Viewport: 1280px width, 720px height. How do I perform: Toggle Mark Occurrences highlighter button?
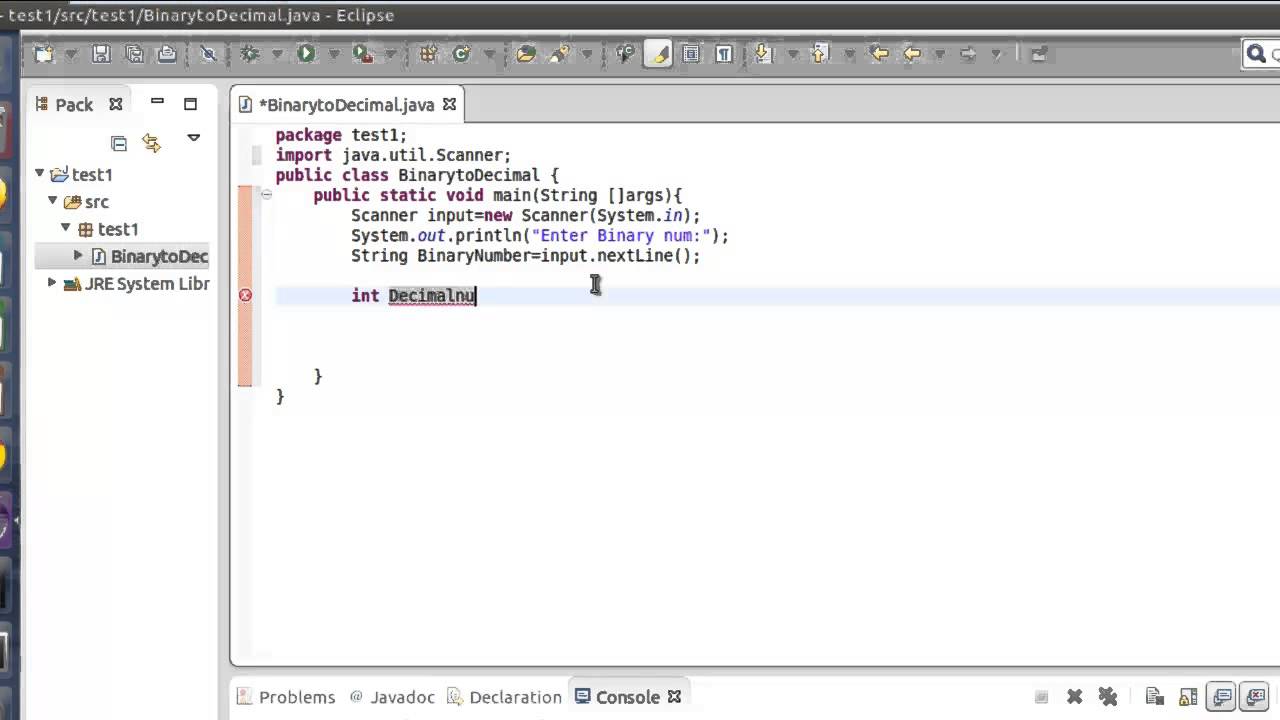click(x=658, y=54)
